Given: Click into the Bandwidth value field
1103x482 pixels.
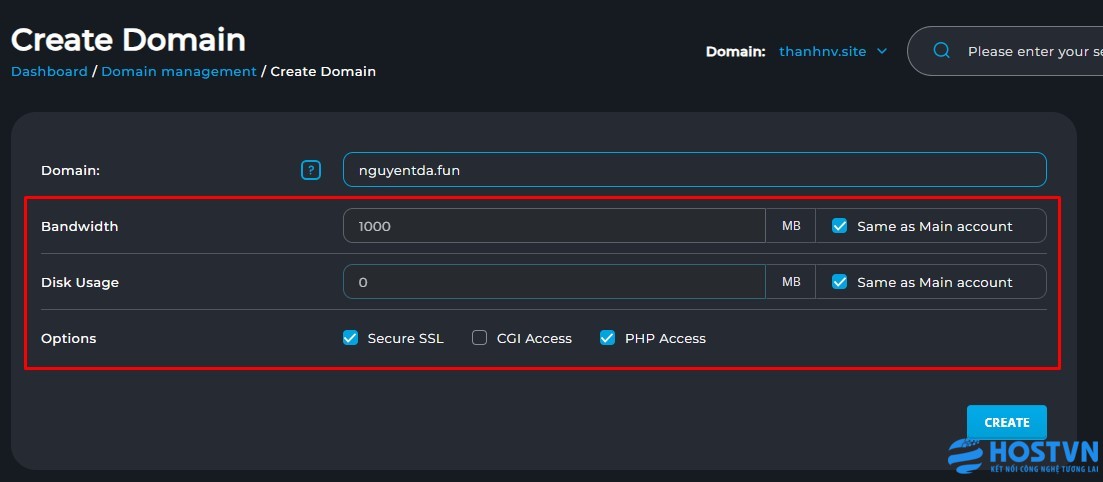Looking at the screenshot, I should (x=554, y=226).
